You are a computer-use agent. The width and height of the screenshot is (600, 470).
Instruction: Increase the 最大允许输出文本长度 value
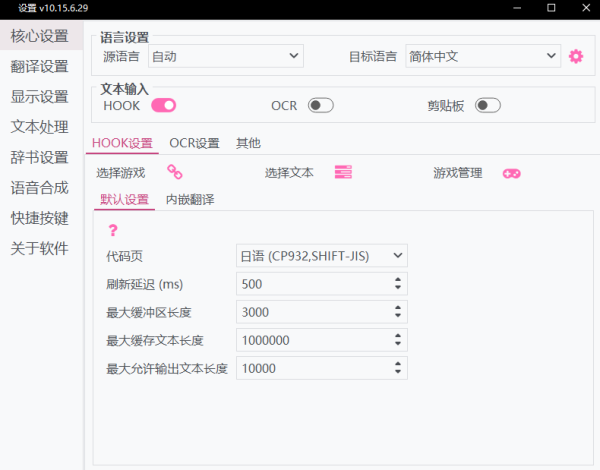pyautogui.click(x=398, y=364)
